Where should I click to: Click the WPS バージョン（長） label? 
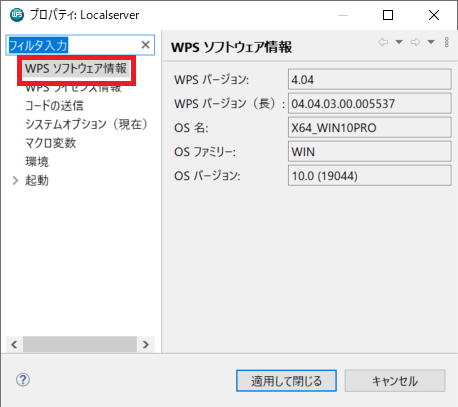[230, 104]
